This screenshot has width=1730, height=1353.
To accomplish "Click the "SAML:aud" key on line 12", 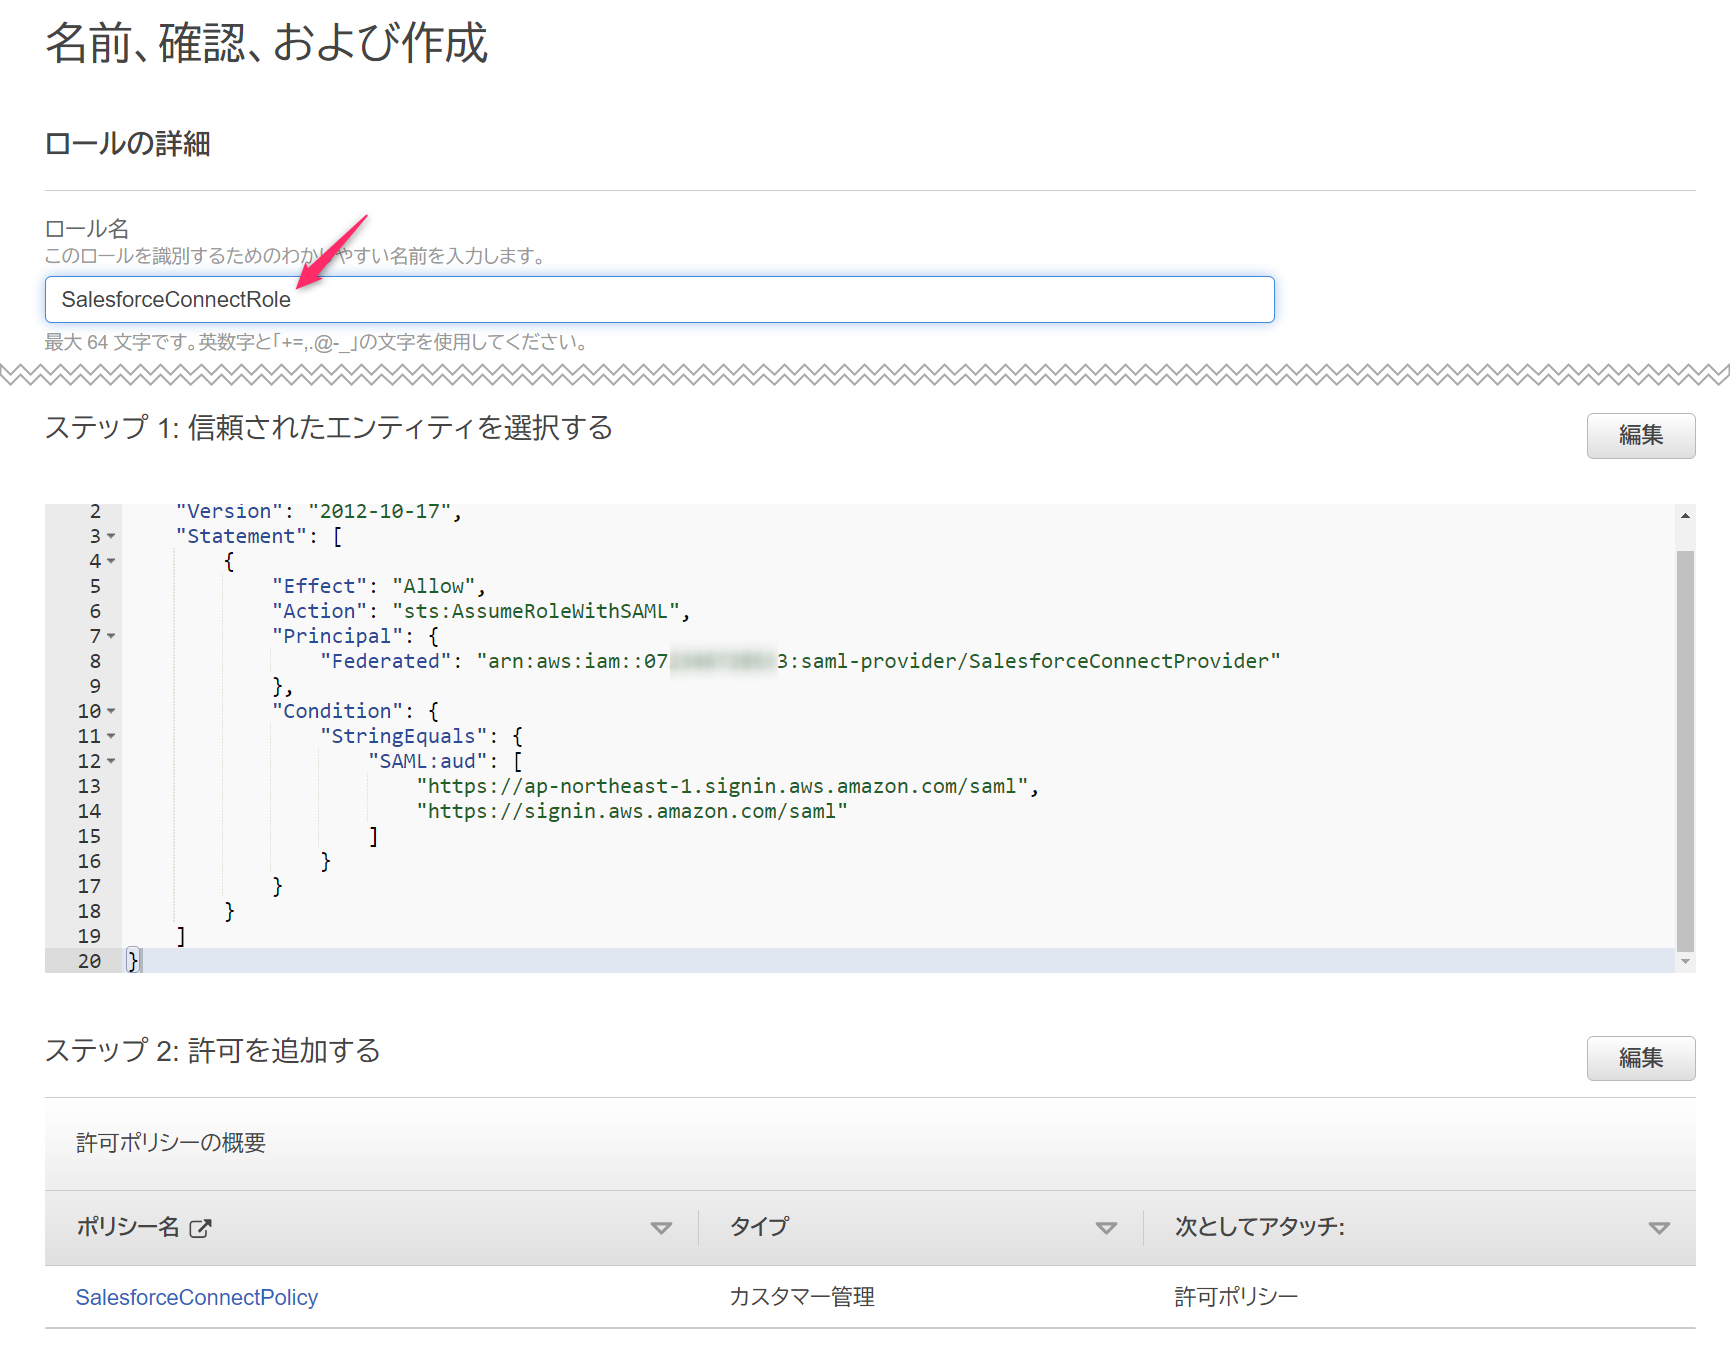I will point(427,761).
